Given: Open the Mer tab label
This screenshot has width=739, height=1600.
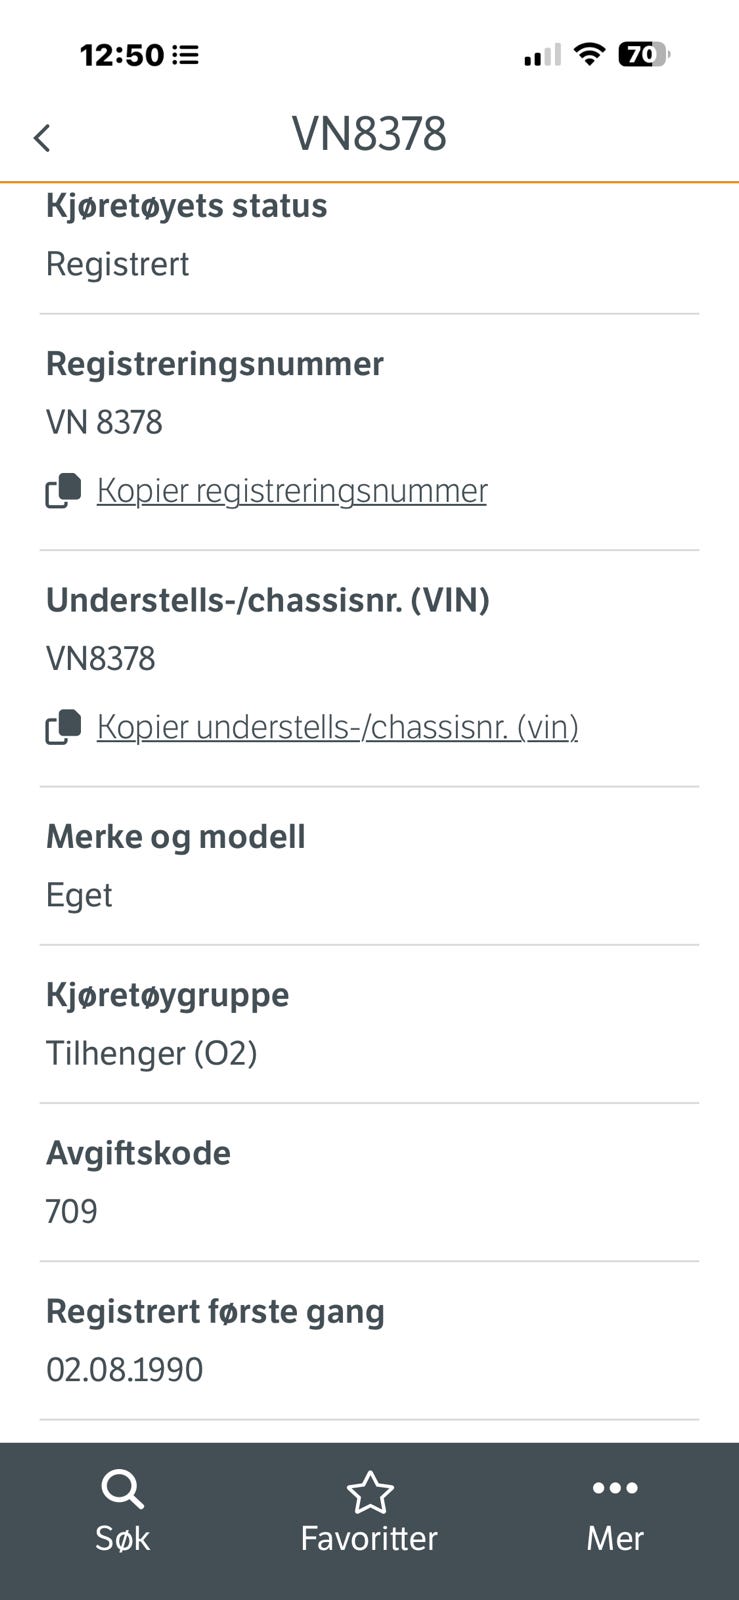Looking at the screenshot, I should coord(614,1538).
